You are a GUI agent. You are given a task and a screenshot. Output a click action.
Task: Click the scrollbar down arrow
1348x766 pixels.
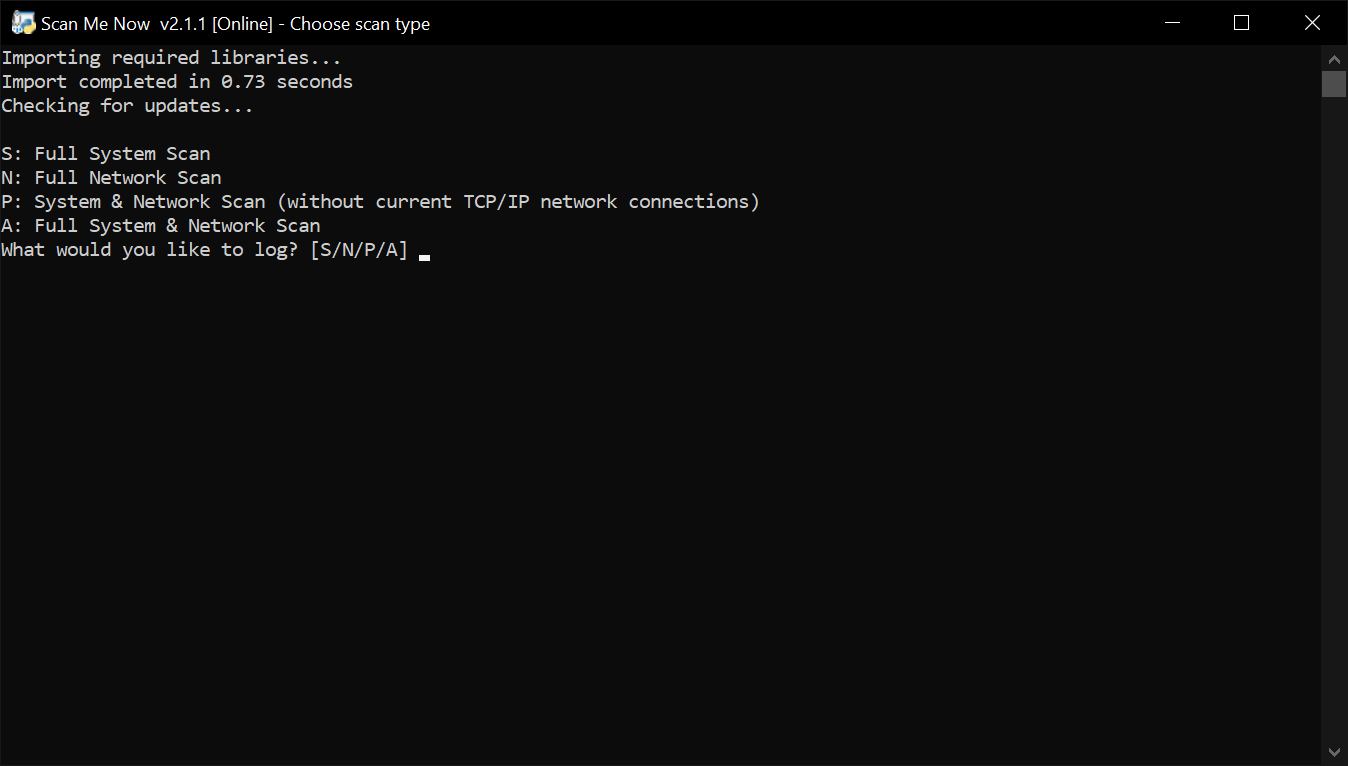tap(1334, 752)
